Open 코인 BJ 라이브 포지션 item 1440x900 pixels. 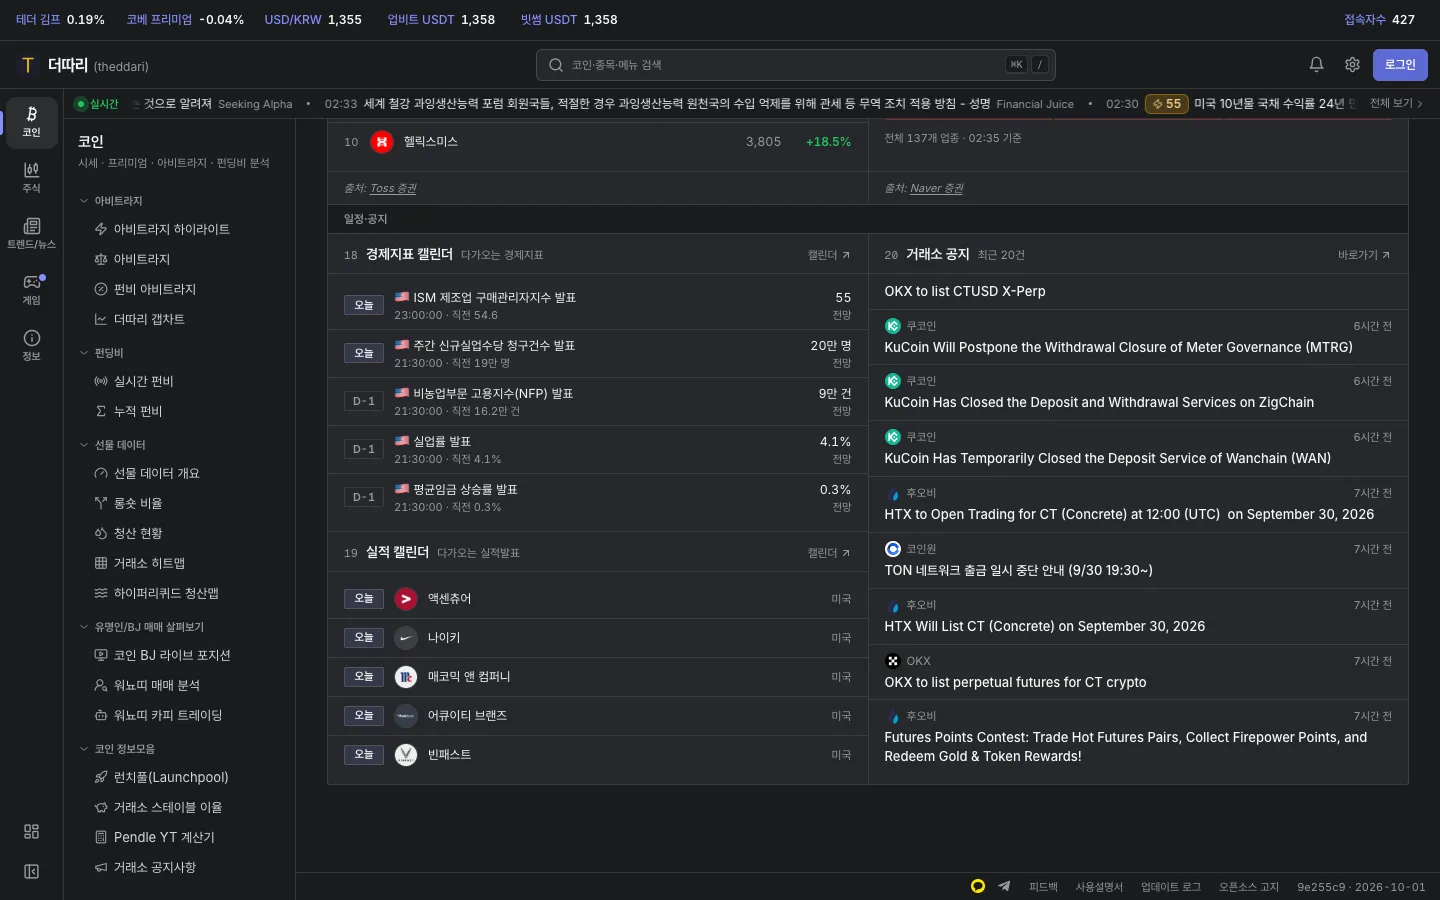click(179, 655)
